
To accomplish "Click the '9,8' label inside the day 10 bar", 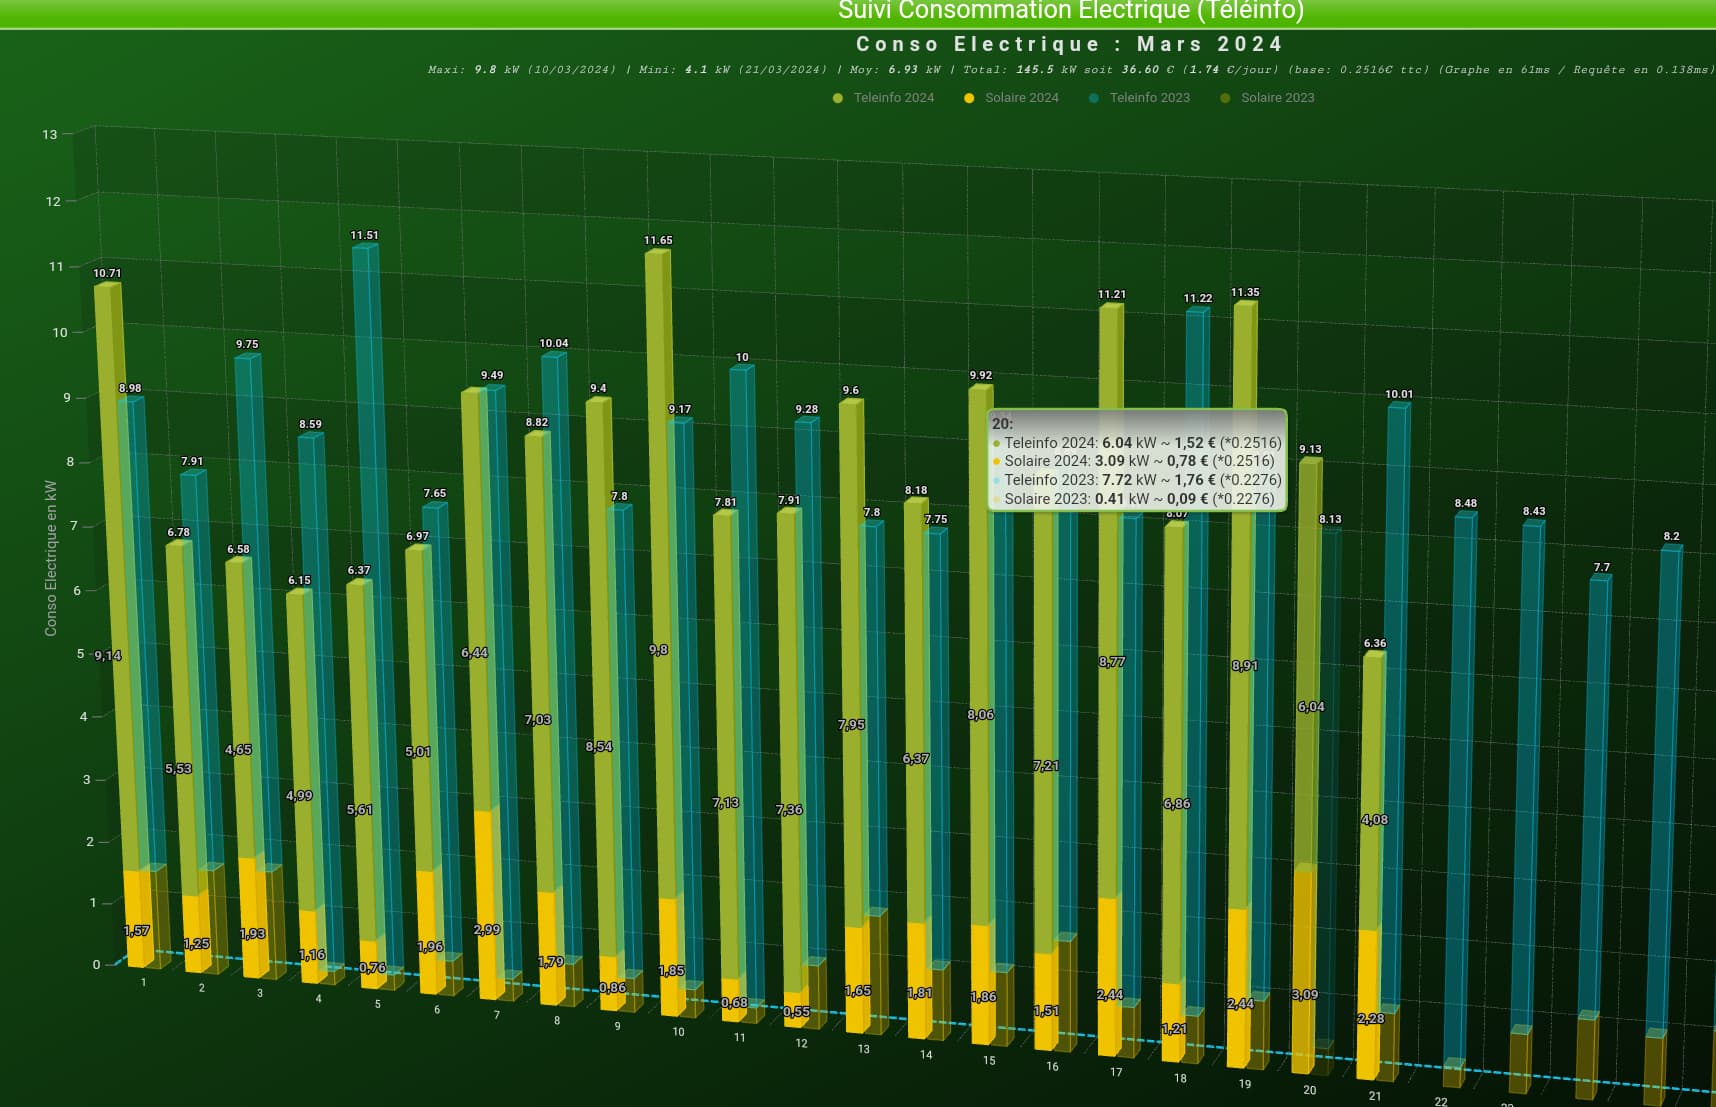I will 658,650.
